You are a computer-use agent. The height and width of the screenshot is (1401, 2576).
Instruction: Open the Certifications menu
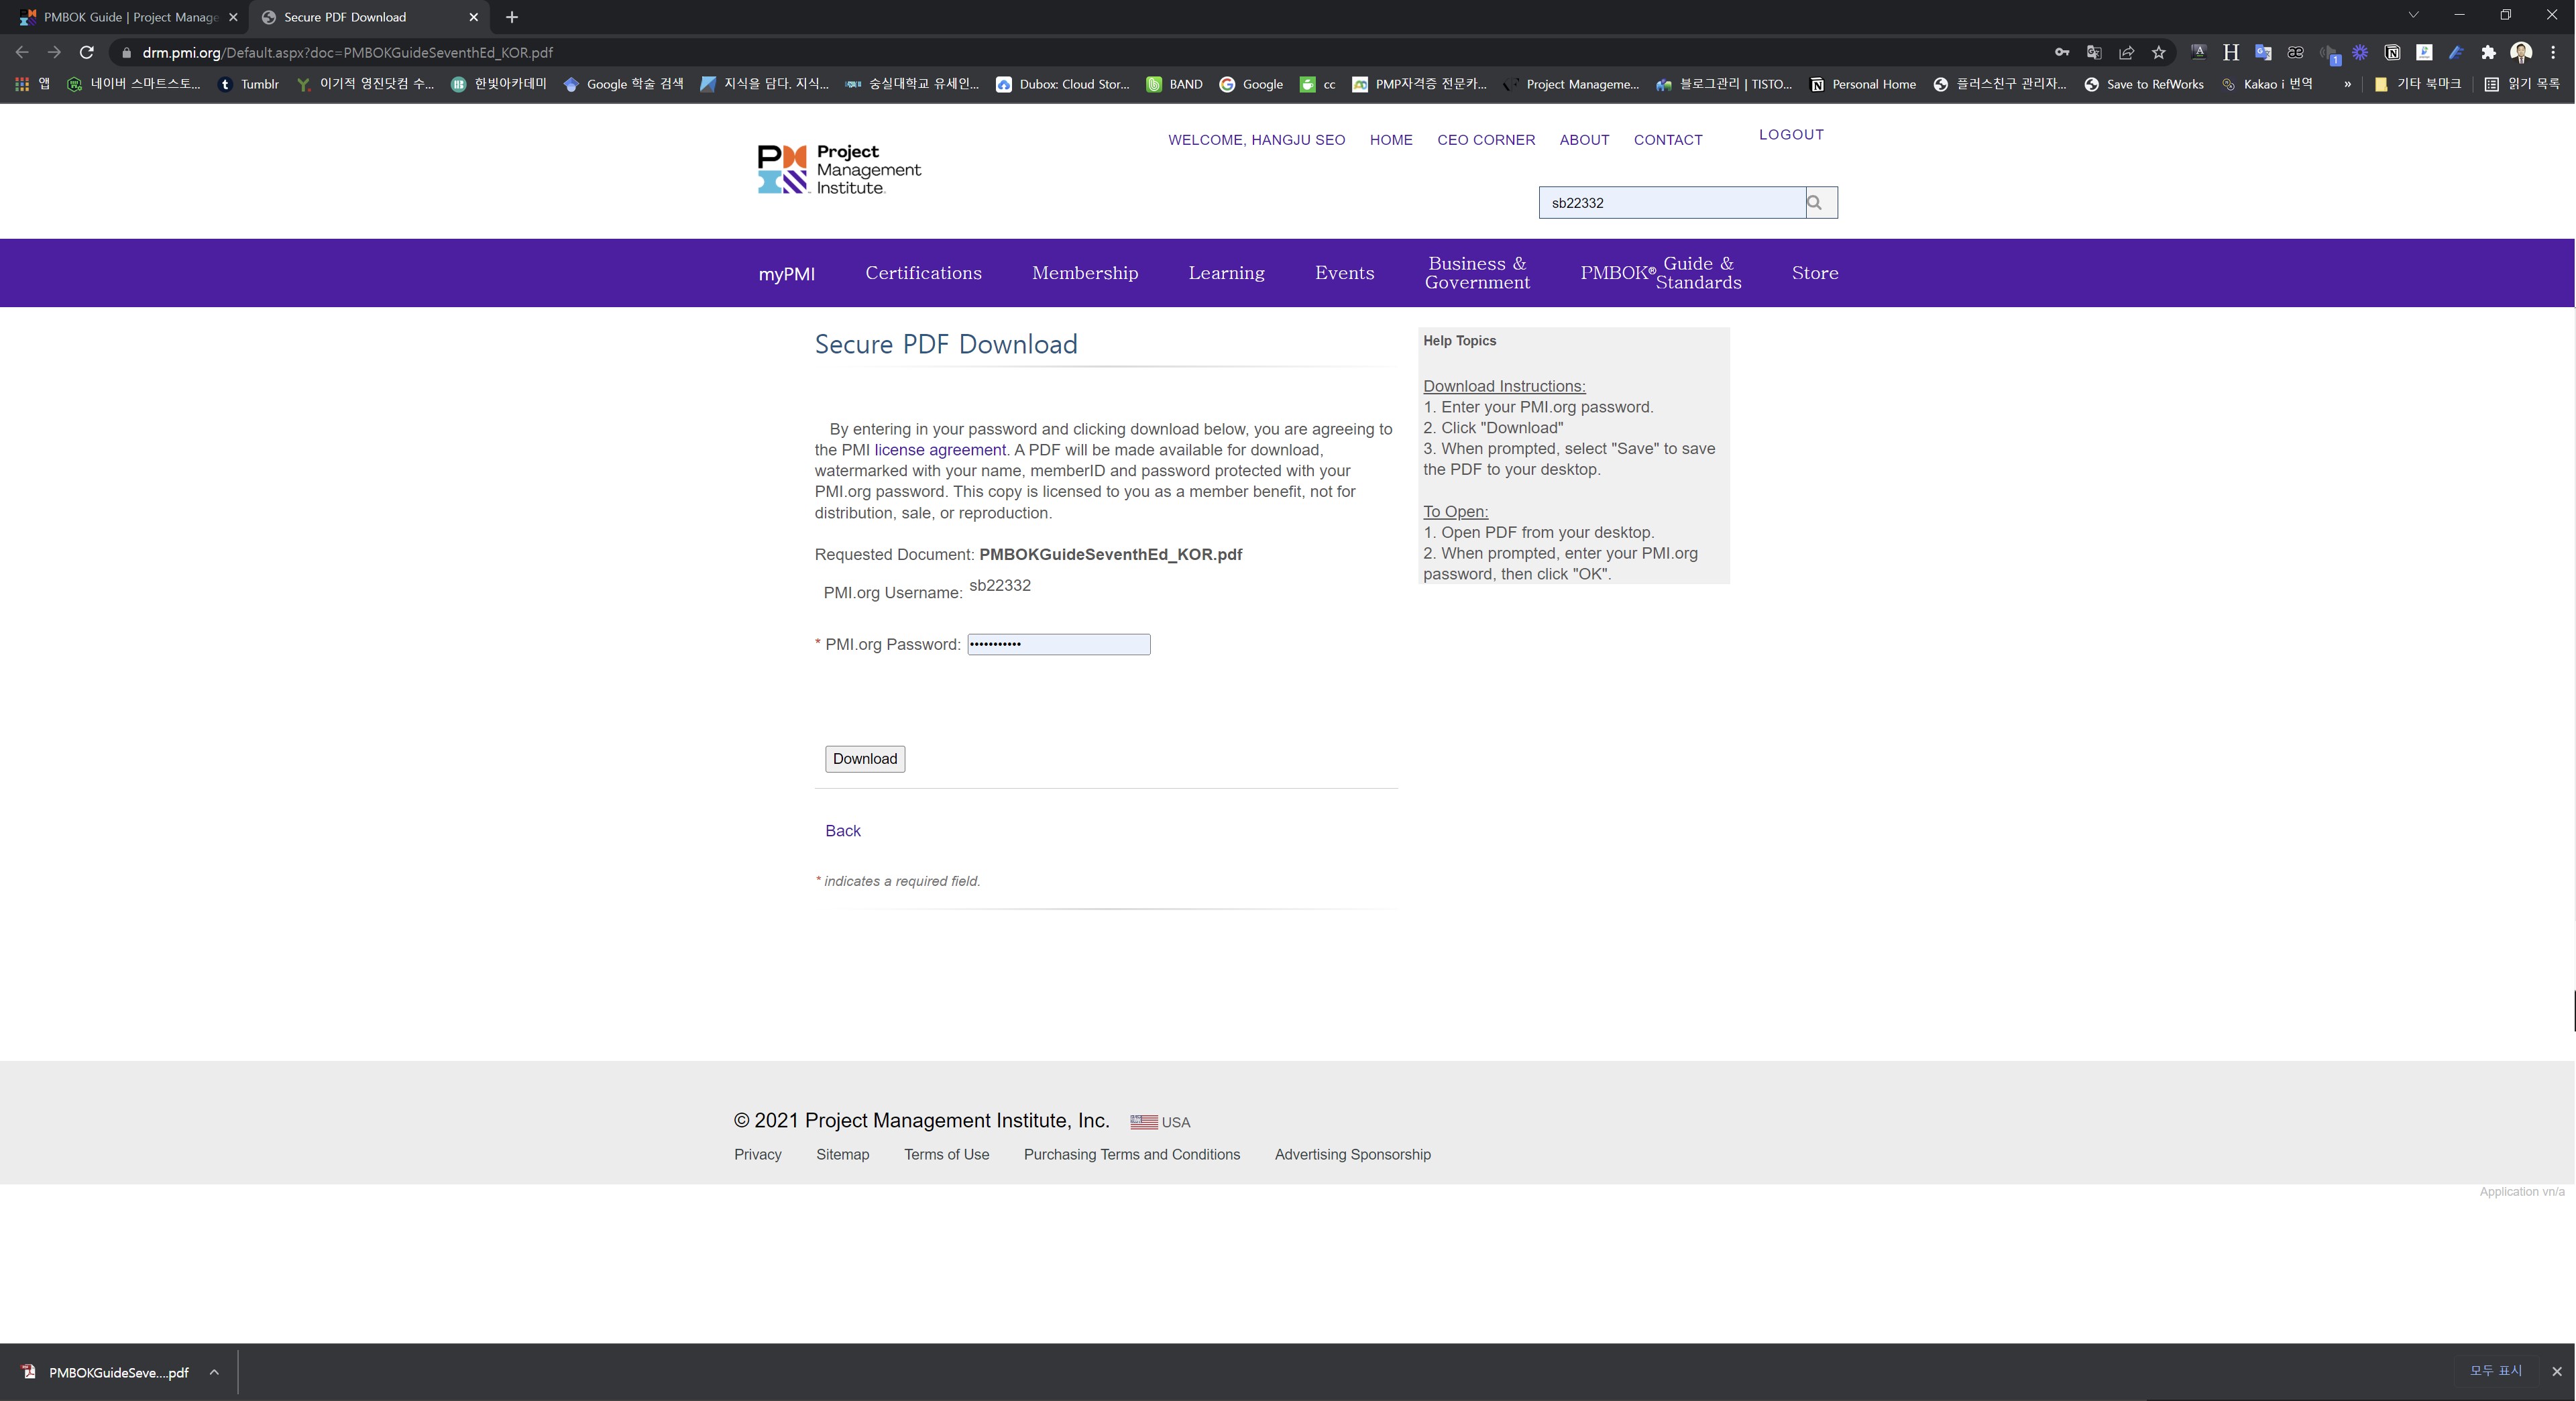(x=923, y=273)
